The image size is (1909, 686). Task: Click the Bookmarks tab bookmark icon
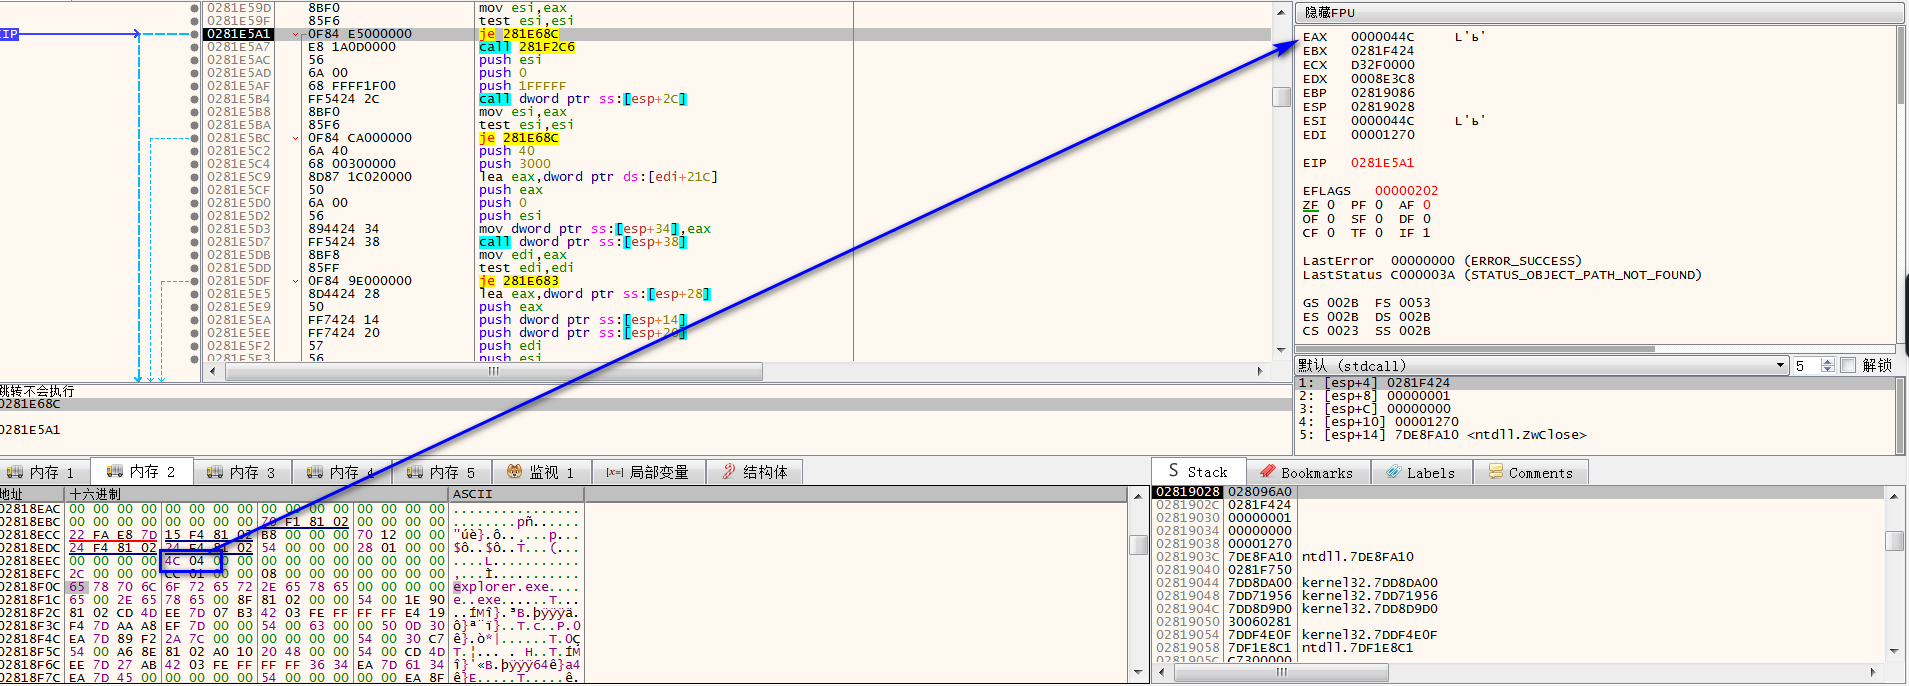[1267, 472]
